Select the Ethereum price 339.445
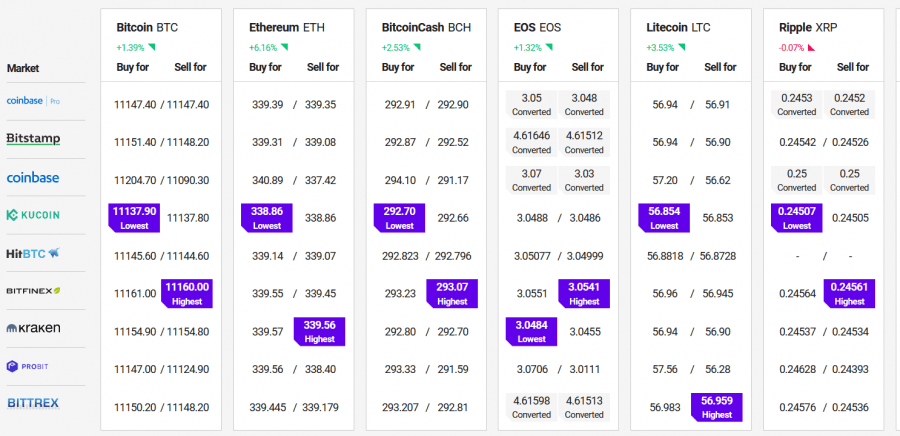This screenshot has width=900, height=436. pos(267,407)
